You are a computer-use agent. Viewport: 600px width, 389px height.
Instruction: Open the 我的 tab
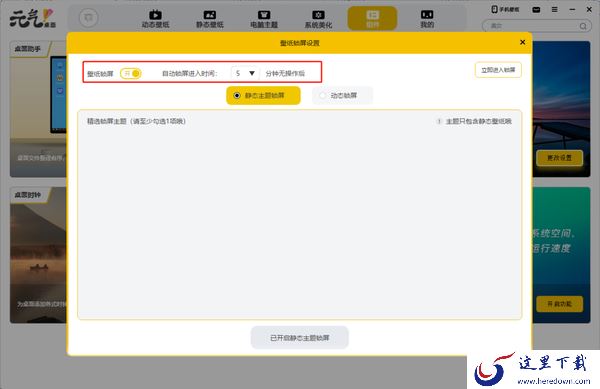(x=427, y=19)
